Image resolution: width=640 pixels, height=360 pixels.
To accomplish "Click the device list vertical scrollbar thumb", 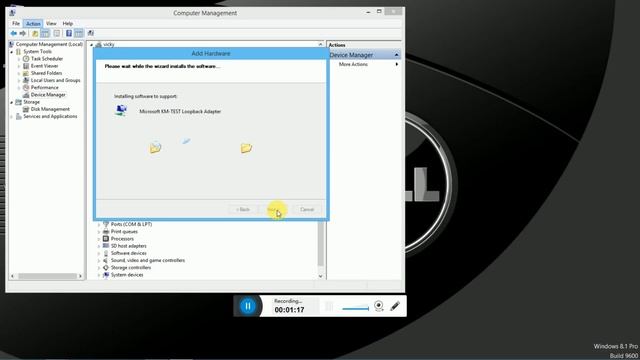I will point(320,244).
